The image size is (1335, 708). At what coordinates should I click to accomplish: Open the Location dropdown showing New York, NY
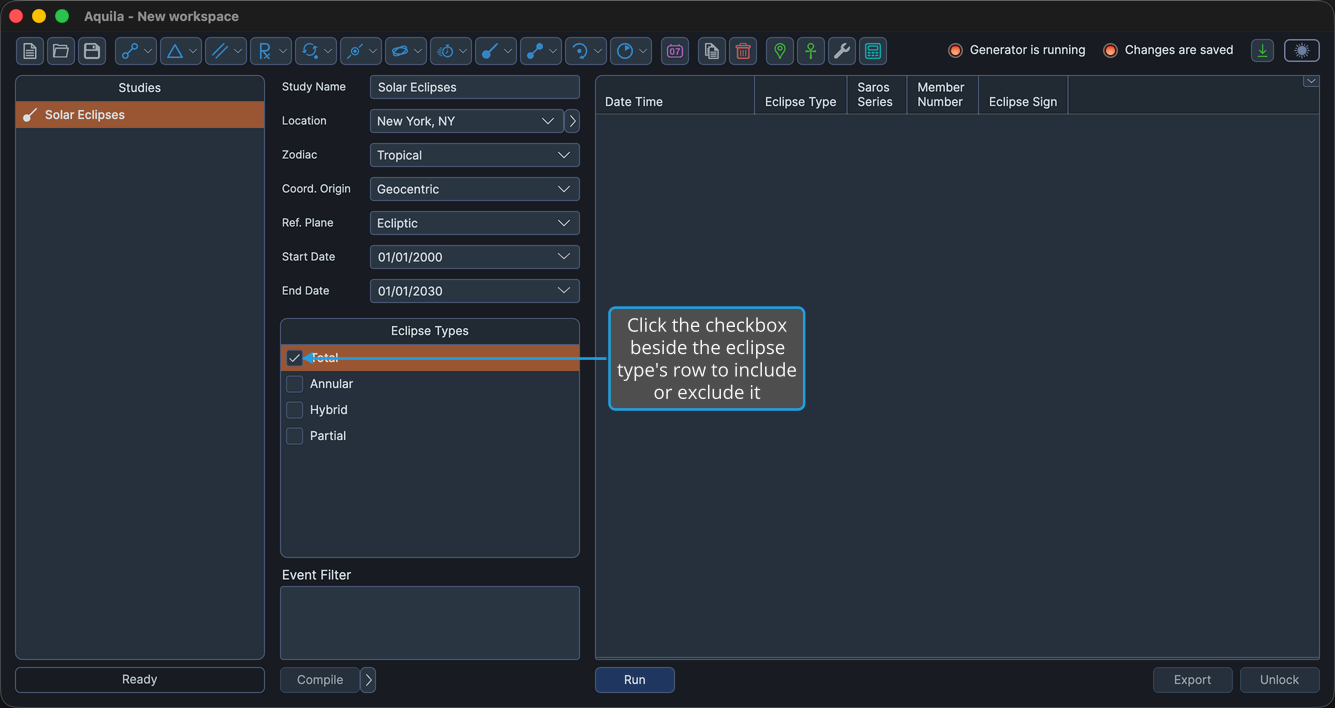[x=466, y=121]
